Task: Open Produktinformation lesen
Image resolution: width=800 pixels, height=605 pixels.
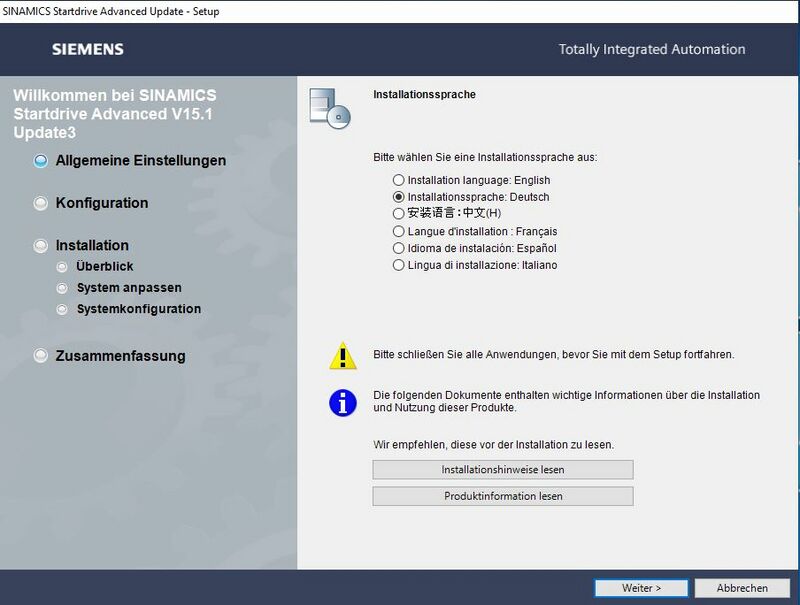Action: (503, 496)
